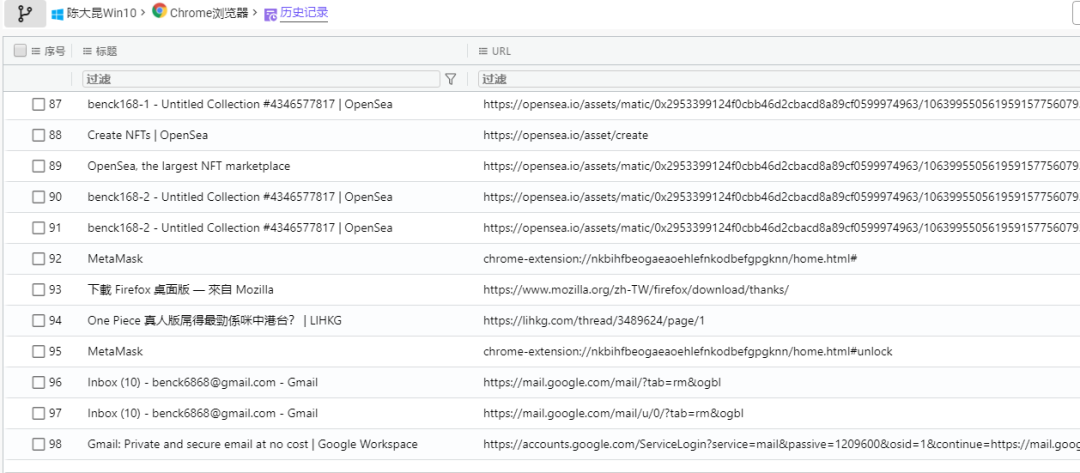Viewport: 1080px width, 473px height.
Task: Click the URL column menu icon
Action: (483, 51)
